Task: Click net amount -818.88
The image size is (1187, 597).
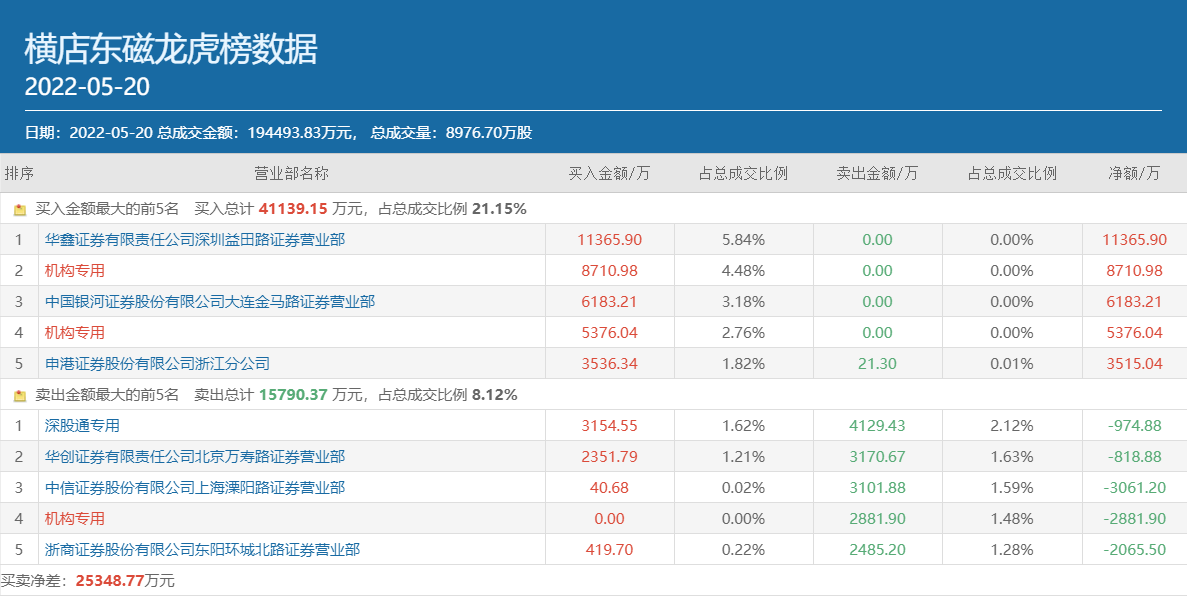Action: point(1134,457)
